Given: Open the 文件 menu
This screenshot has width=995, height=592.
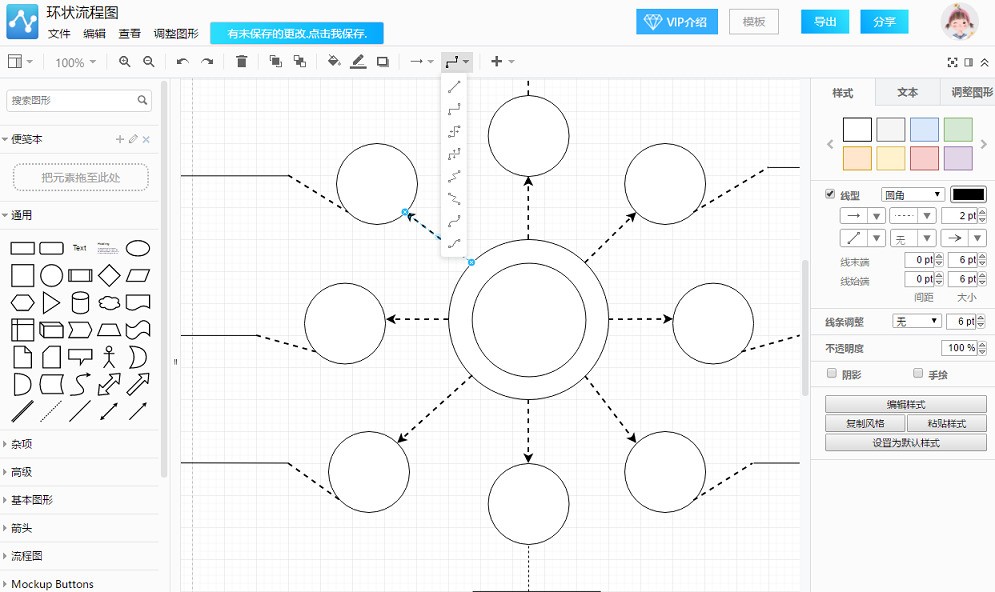Looking at the screenshot, I should [x=59, y=34].
